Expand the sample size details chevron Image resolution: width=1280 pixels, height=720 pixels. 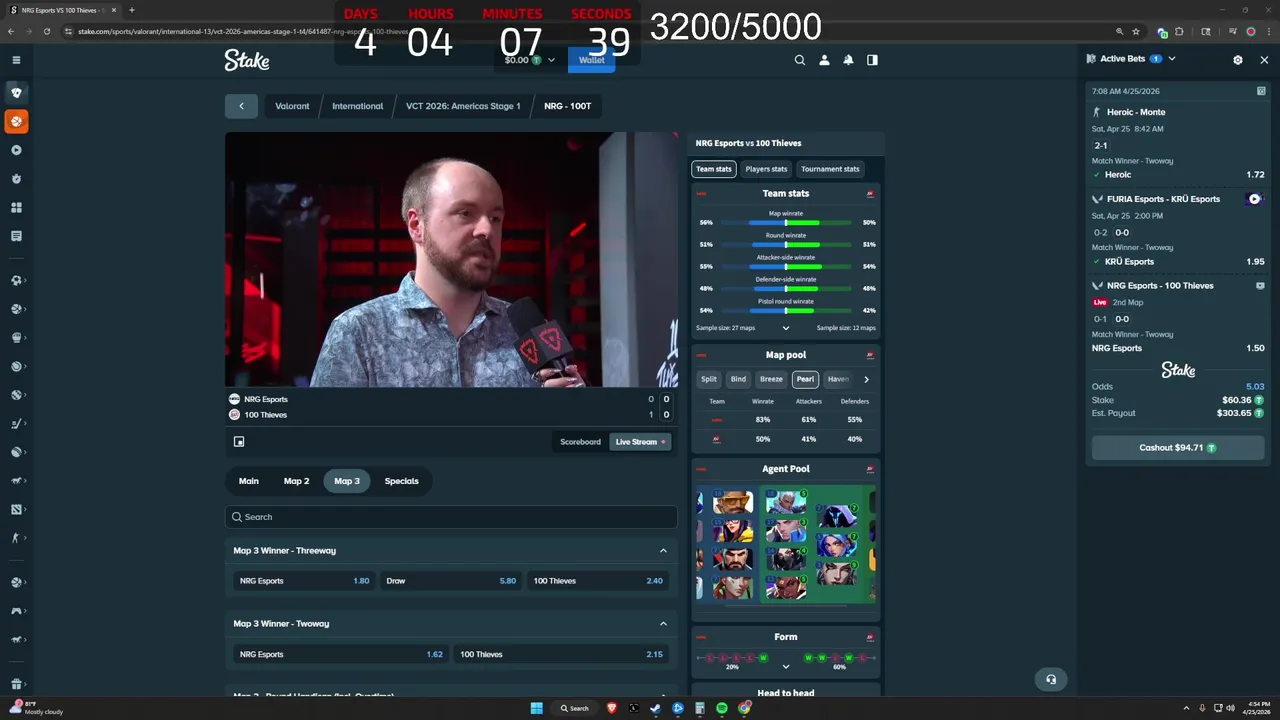(786, 328)
